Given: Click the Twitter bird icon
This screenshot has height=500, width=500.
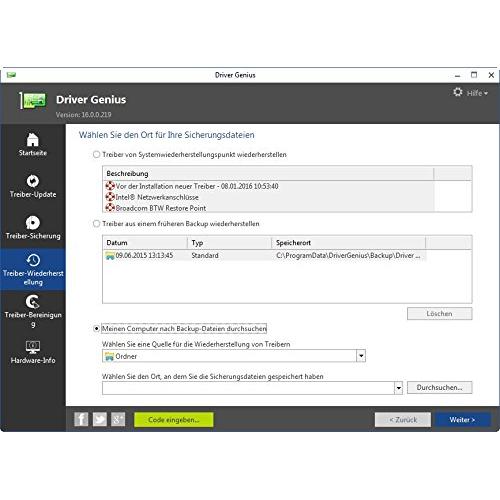Looking at the screenshot, I should (100, 419).
